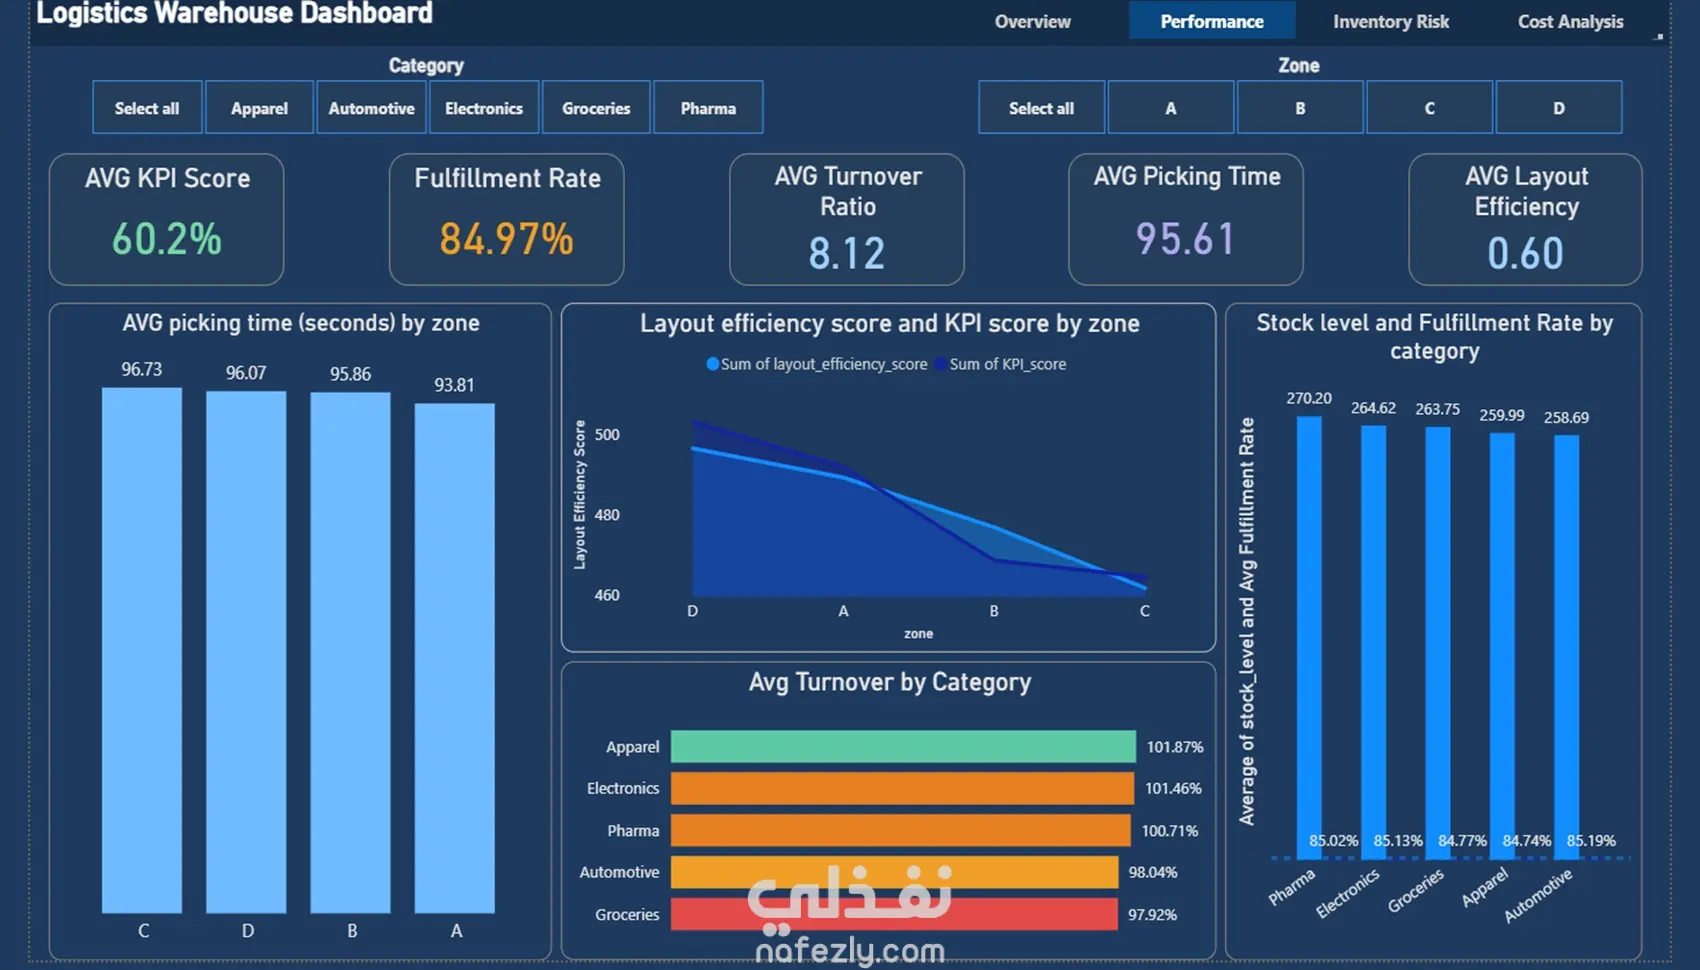The width and height of the screenshot is (1700, 970).
Task: Click the AVG Turnover Ratio card
Action: tap(846, 219)
